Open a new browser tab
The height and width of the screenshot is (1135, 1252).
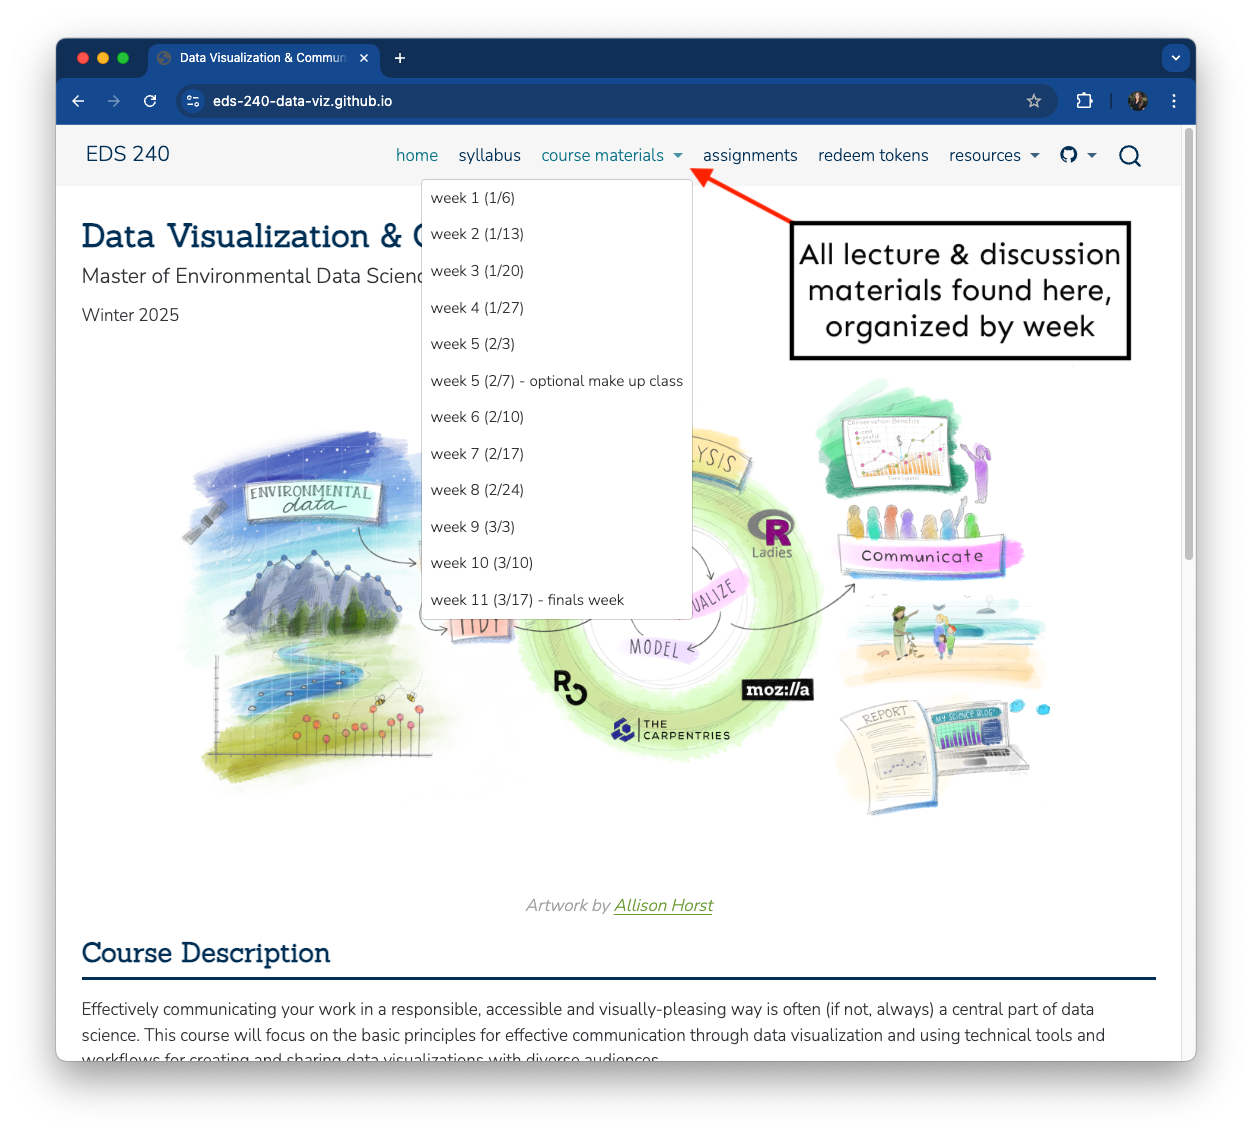(x=400, y=58)
